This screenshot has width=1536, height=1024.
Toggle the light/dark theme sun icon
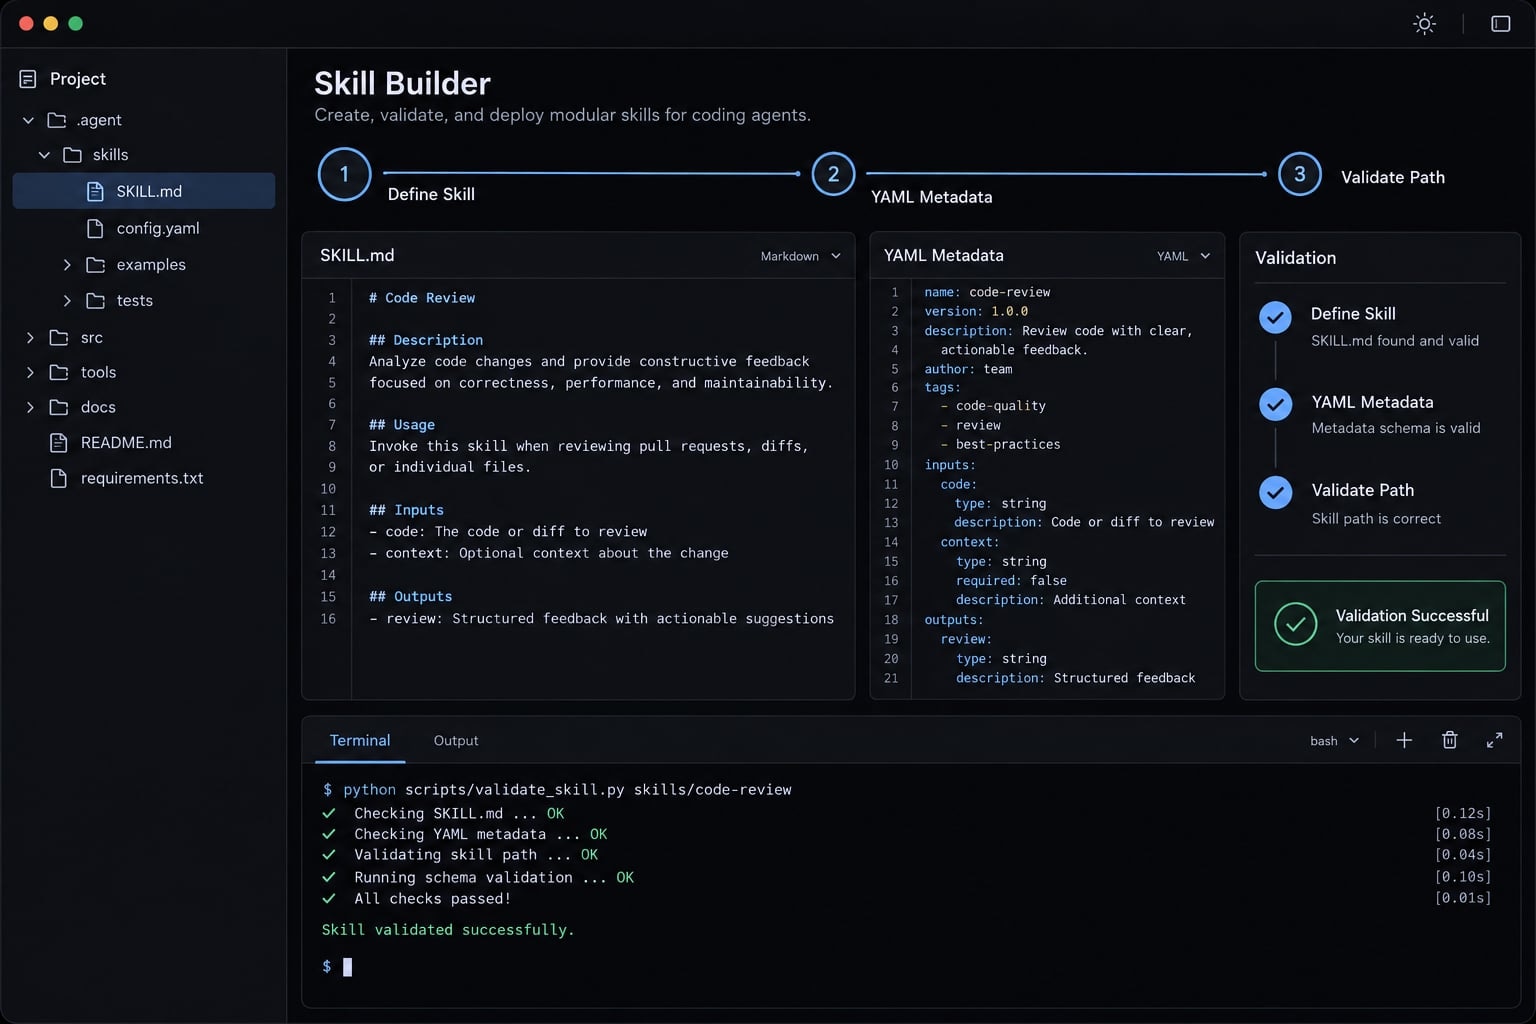click(1424, 24)
